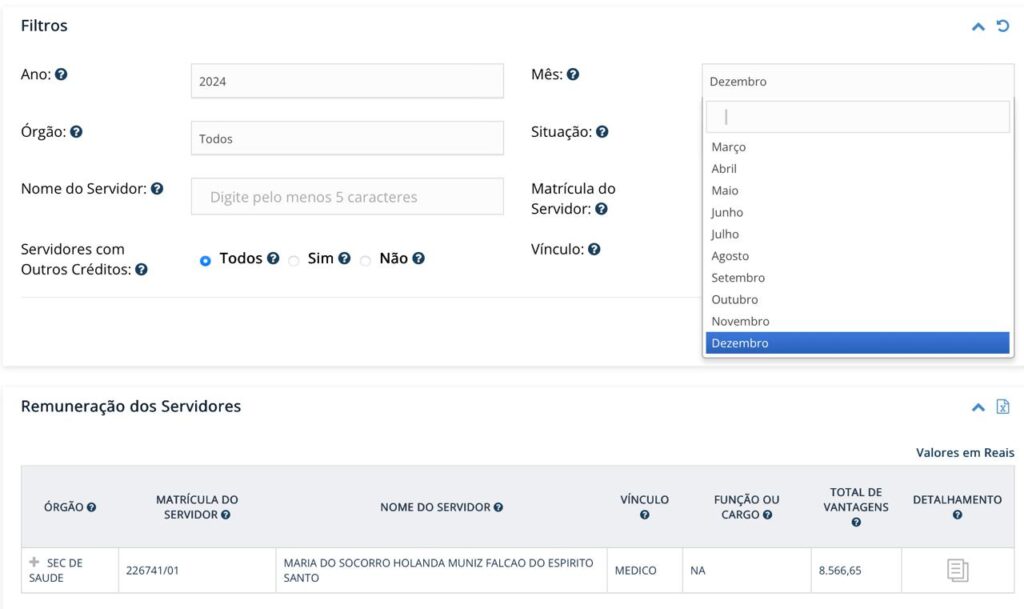Collapse Remuneração dos Servidores panel
This screenshot has height=609, width=1024.
point(979,407)
